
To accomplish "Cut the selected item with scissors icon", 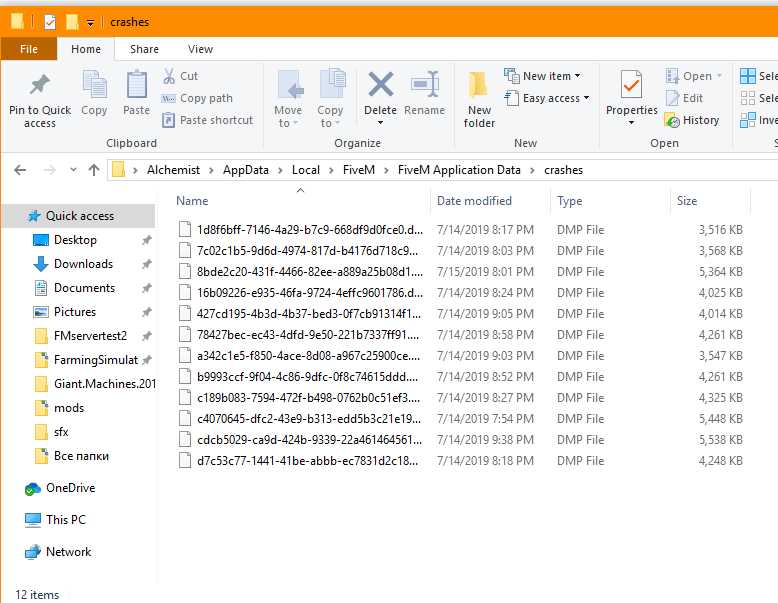I will point(169,76).
